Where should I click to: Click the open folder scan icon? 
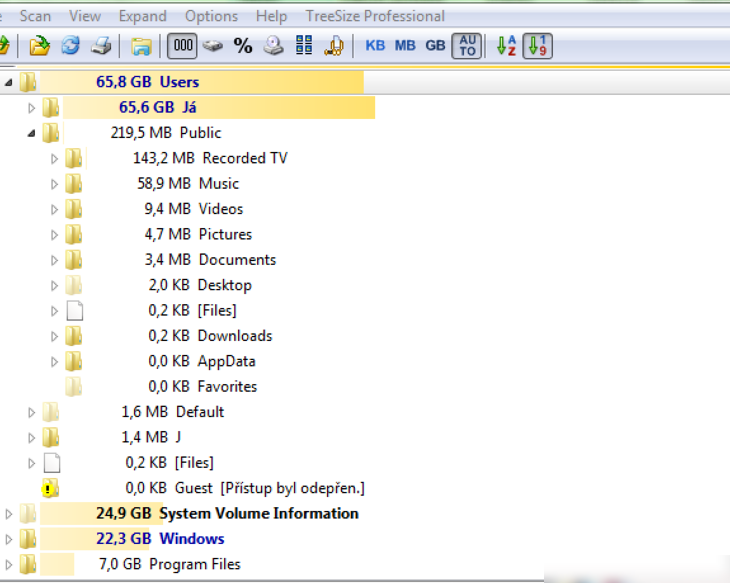[x=40, y=46]
